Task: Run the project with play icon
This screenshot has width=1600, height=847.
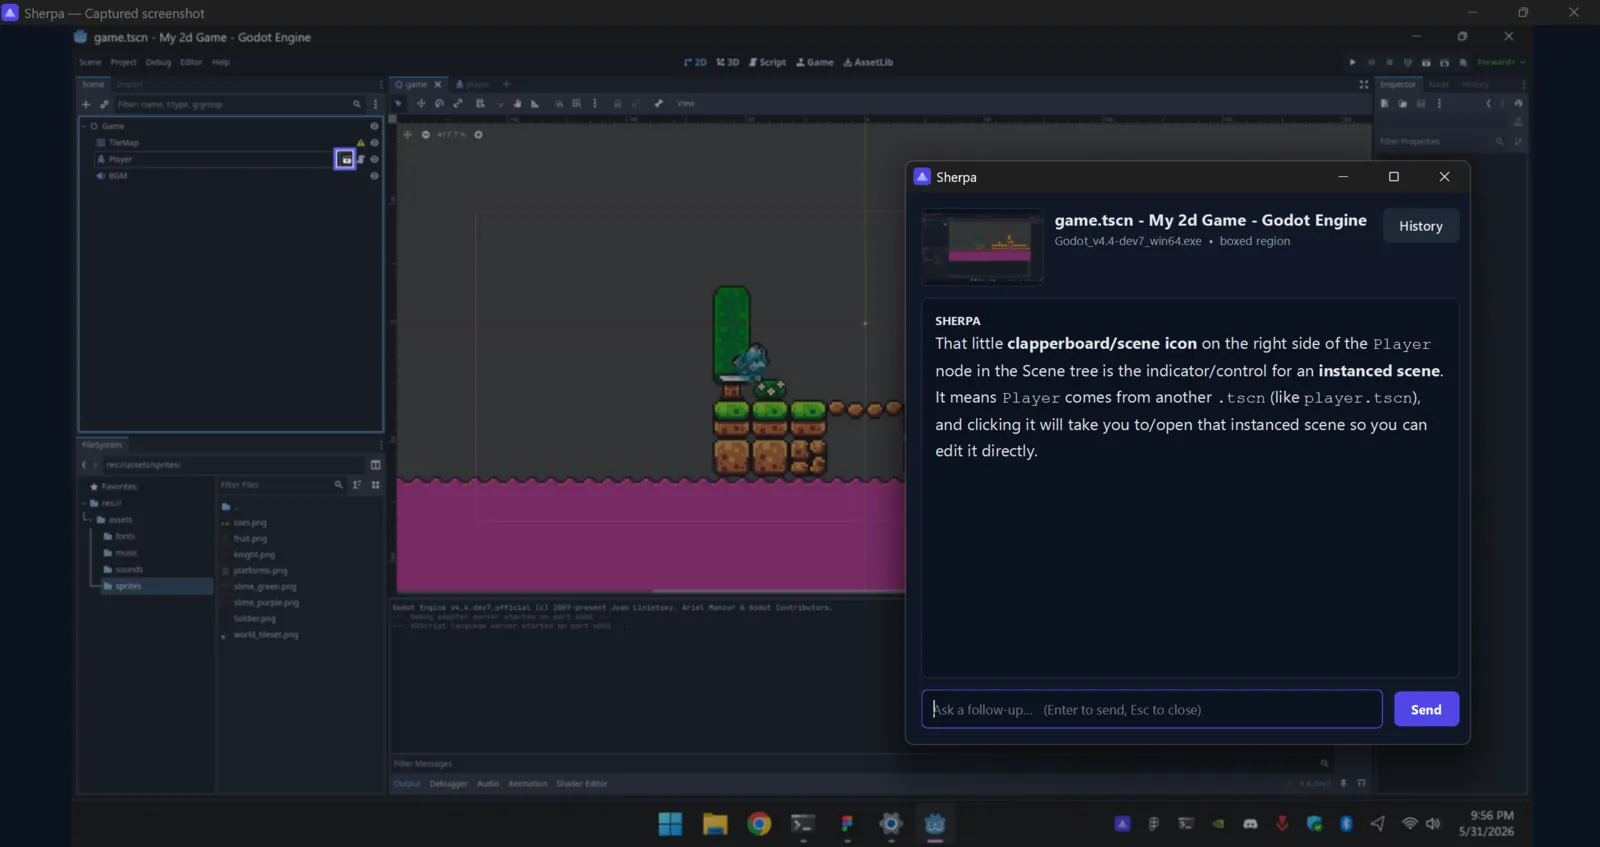Action: [1352, 62]
